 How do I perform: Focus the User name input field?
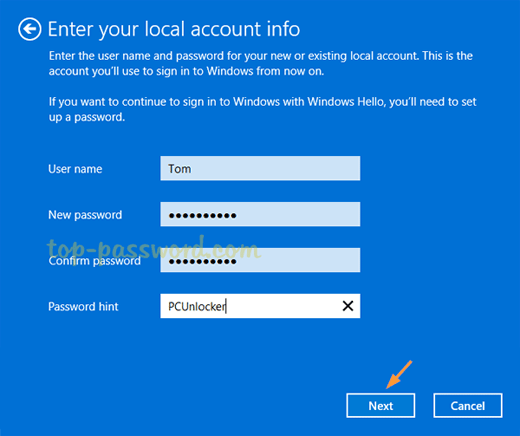(x=260, y=168)
